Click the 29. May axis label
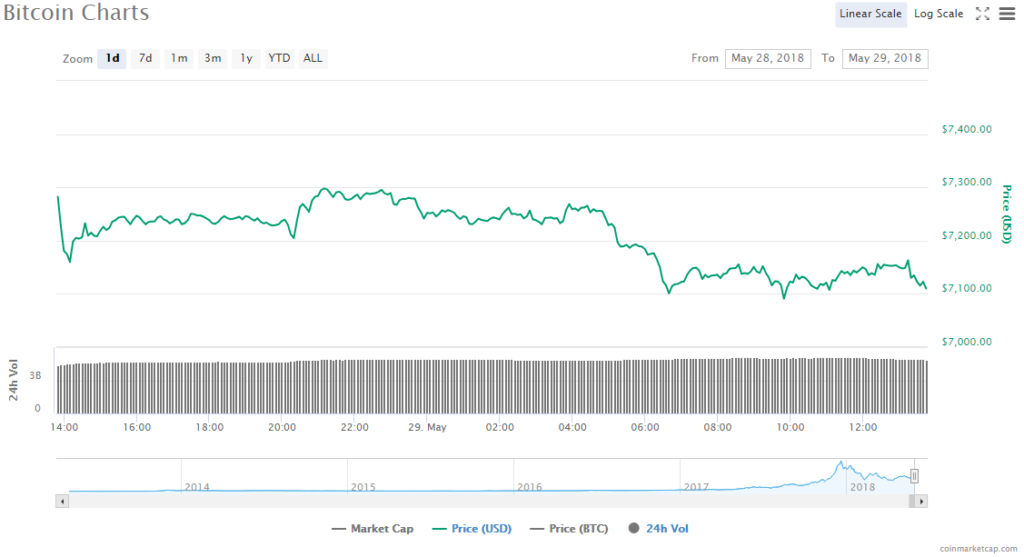Viewport: 1024px width, 557px height. (x=427, y=427)
